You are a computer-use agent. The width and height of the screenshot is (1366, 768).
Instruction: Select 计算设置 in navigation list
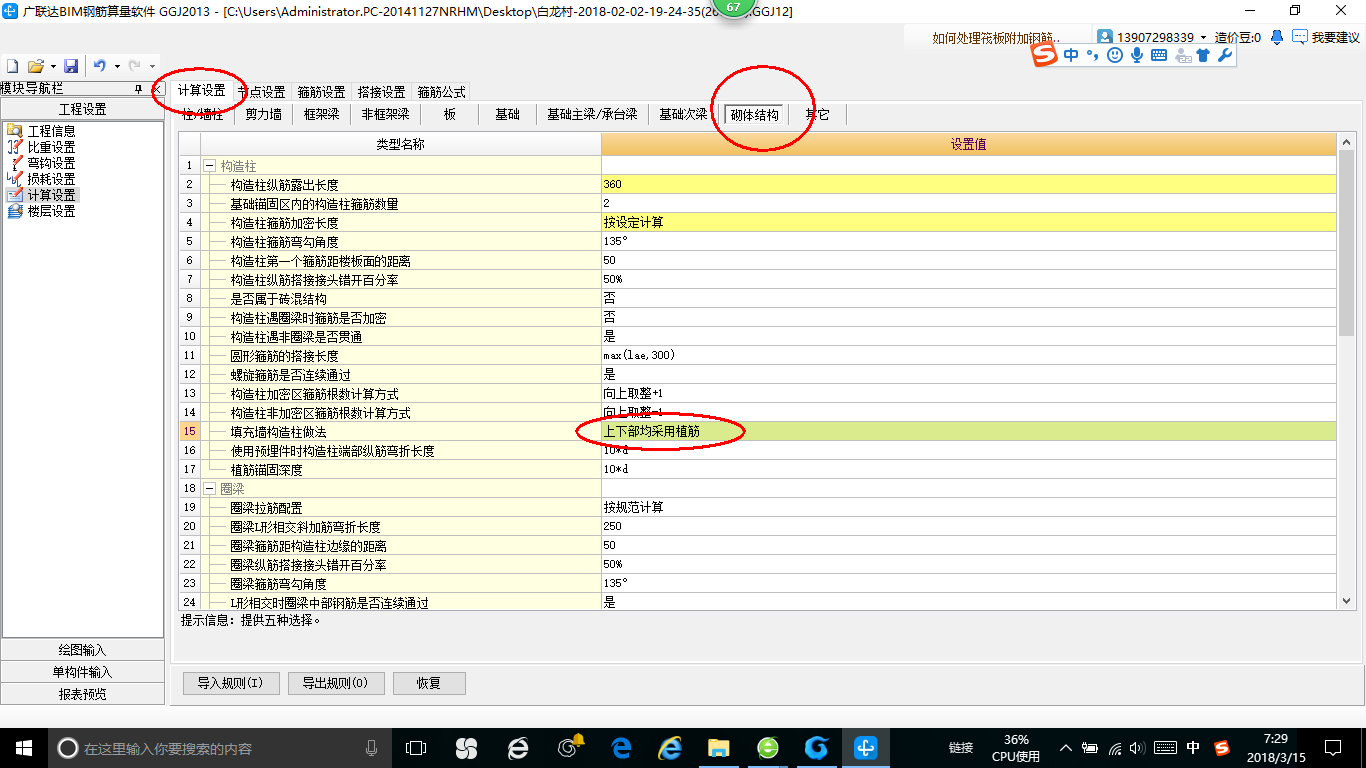pyautogui.click(x=51, y=195)
